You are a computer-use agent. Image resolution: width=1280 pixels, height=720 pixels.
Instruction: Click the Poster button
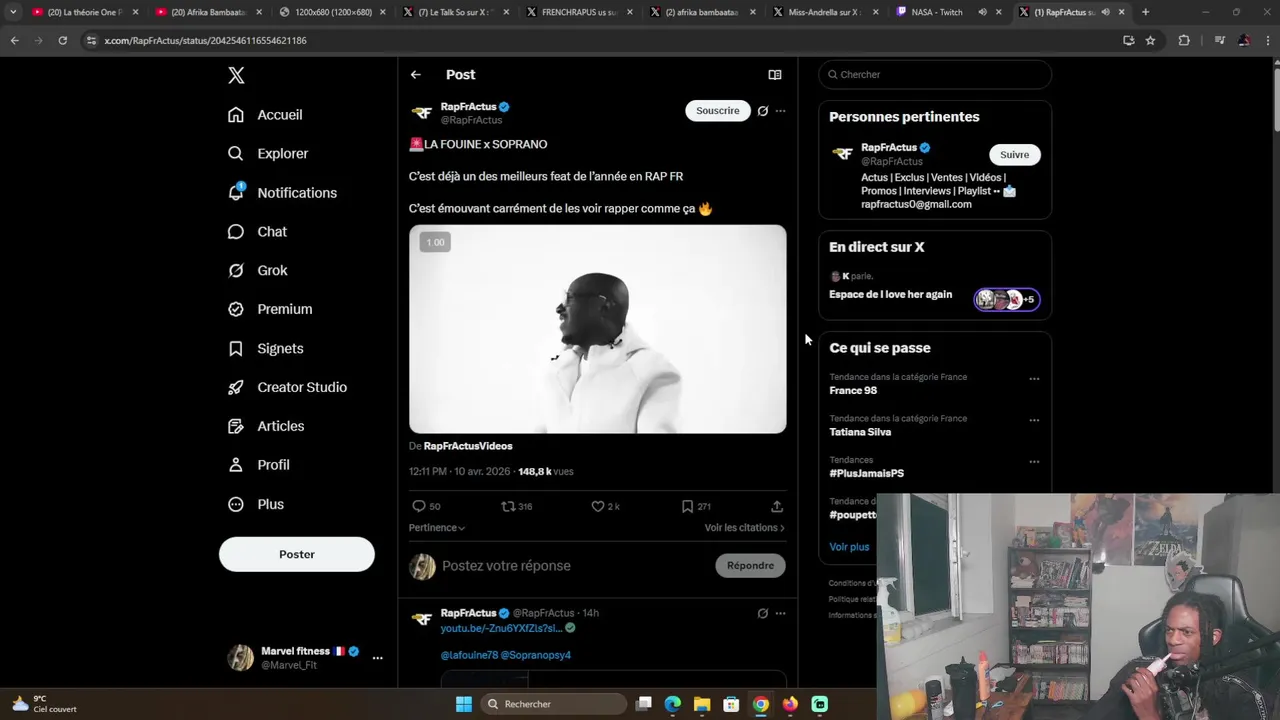297,554
